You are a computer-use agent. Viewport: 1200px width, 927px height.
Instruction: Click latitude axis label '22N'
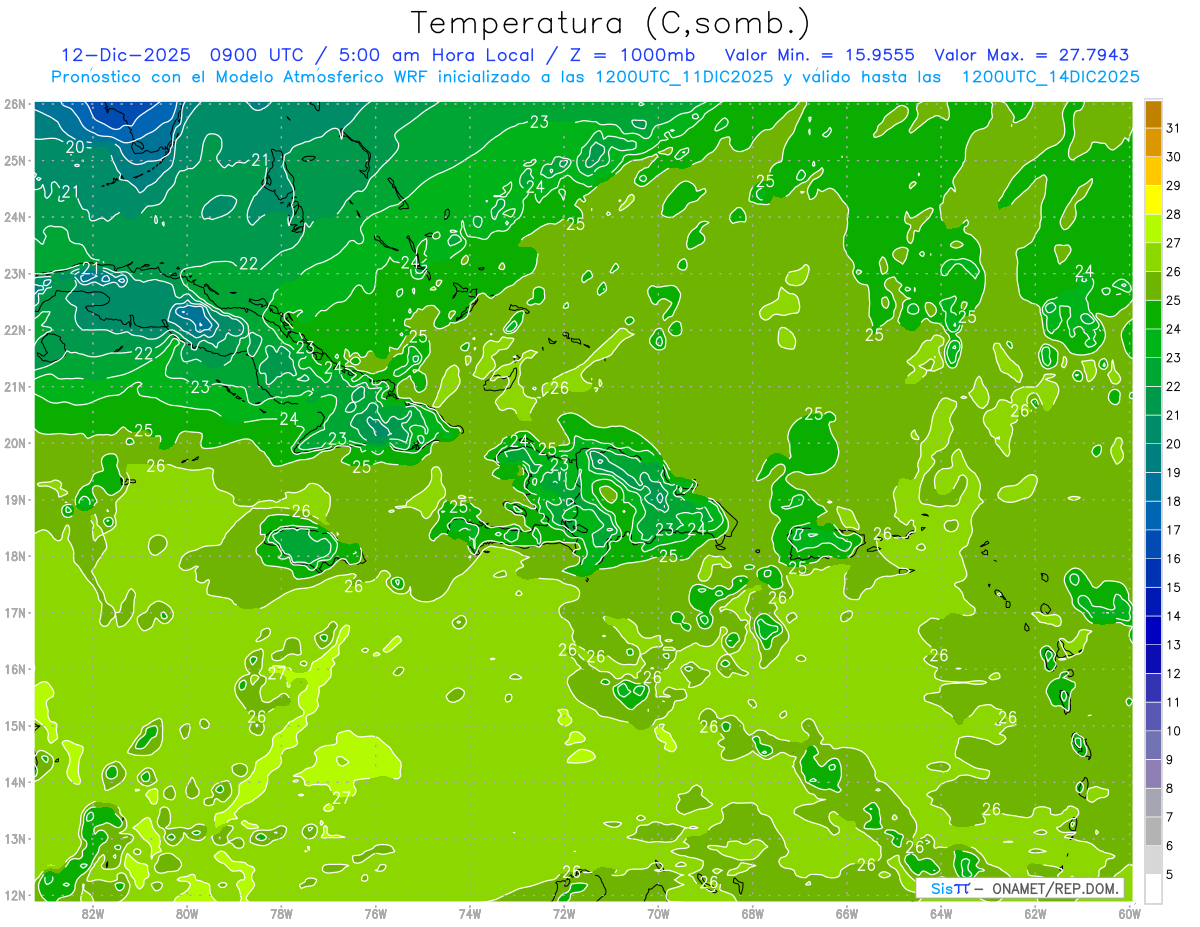[x=14, y=330]
